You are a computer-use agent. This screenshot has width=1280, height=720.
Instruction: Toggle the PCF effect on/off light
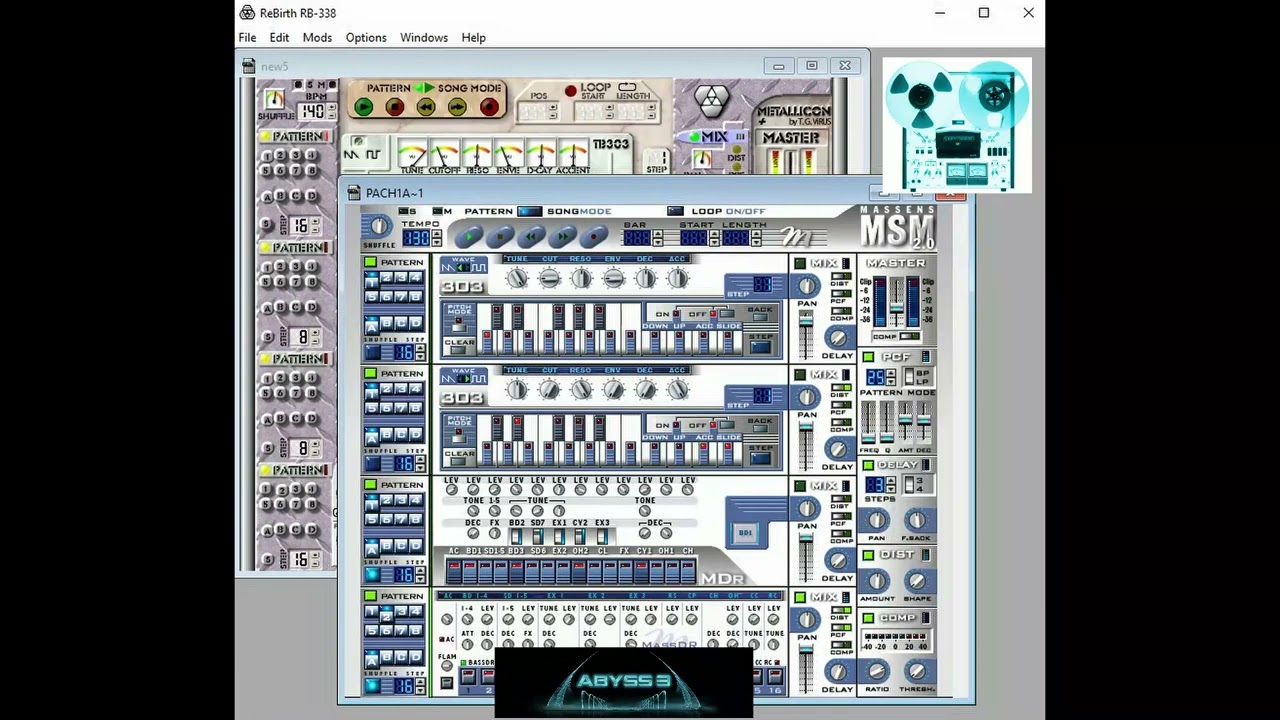[x=868, y=357]
